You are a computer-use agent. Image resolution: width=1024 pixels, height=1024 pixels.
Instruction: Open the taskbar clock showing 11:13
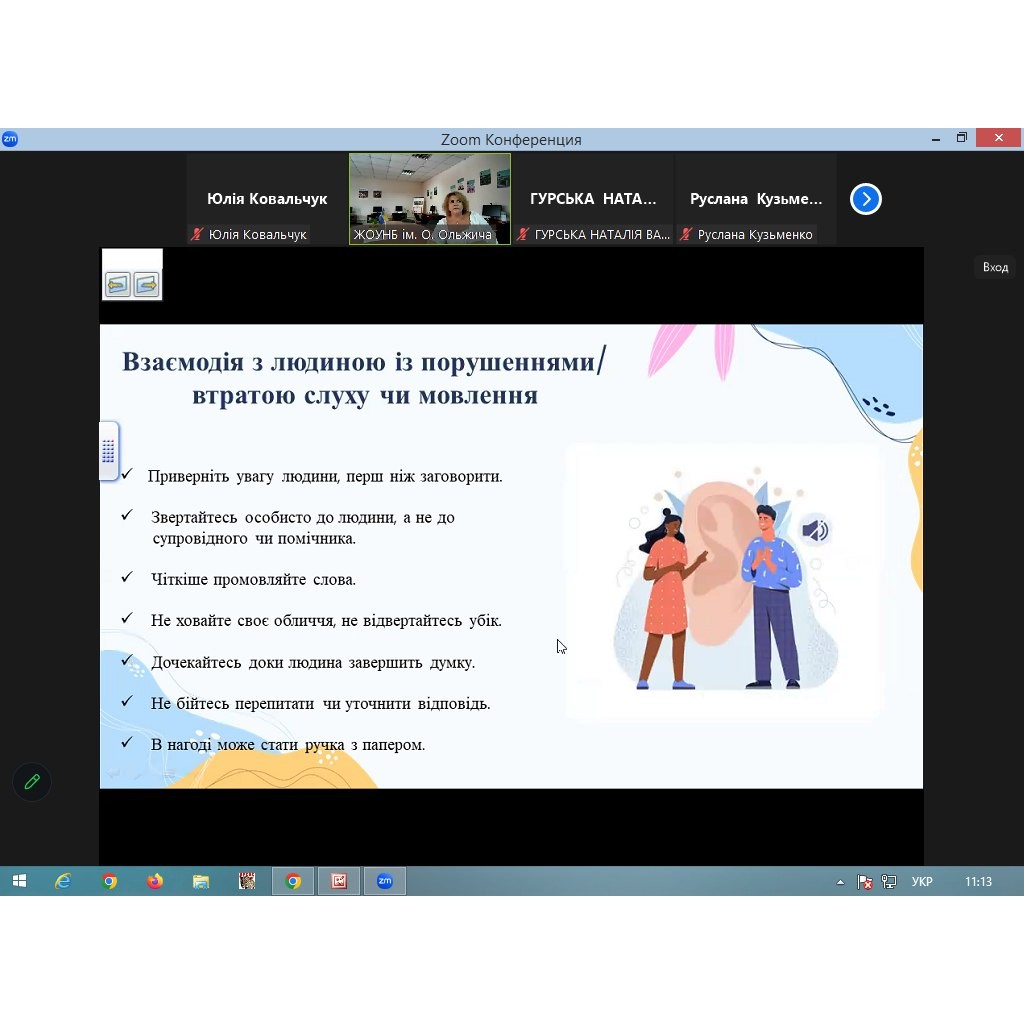(978, 882)
